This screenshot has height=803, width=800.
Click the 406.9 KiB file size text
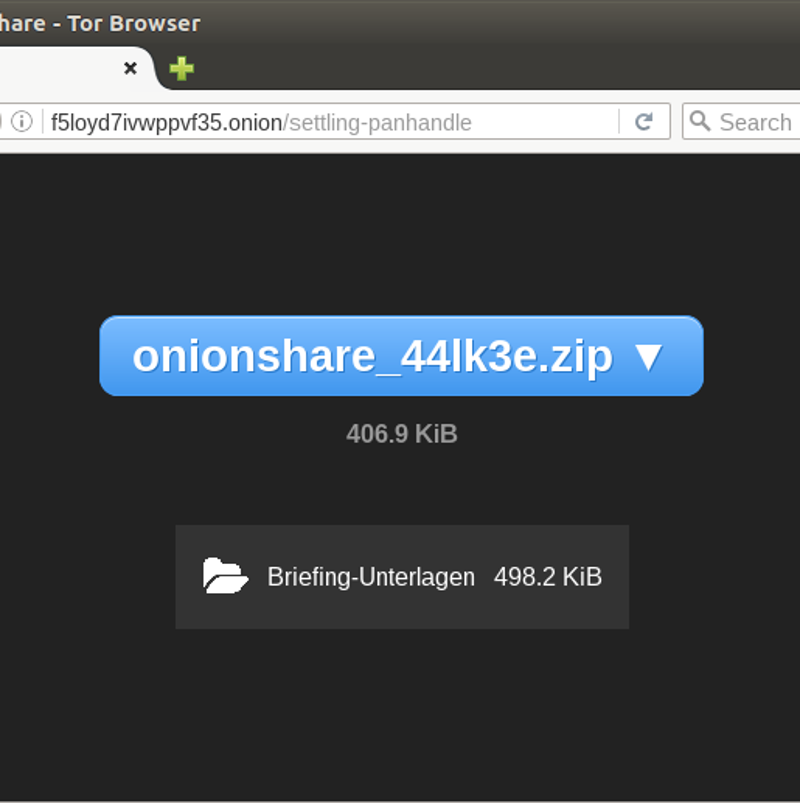click(401, 434)
